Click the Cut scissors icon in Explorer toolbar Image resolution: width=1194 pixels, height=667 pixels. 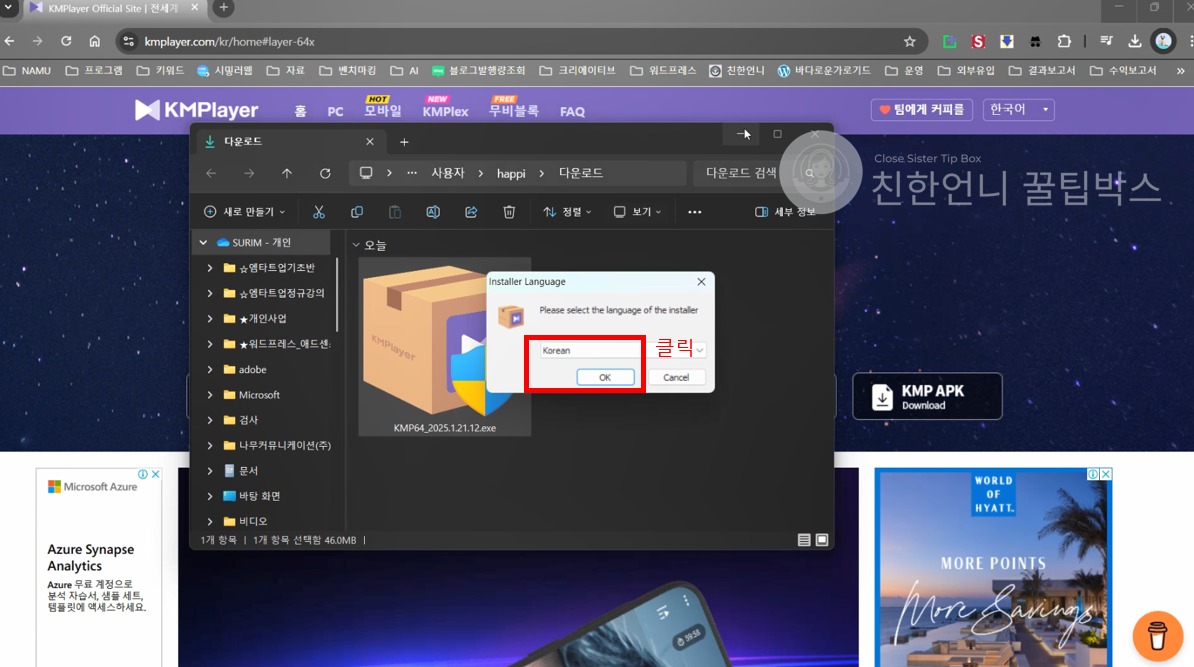[x=319, y=212]
